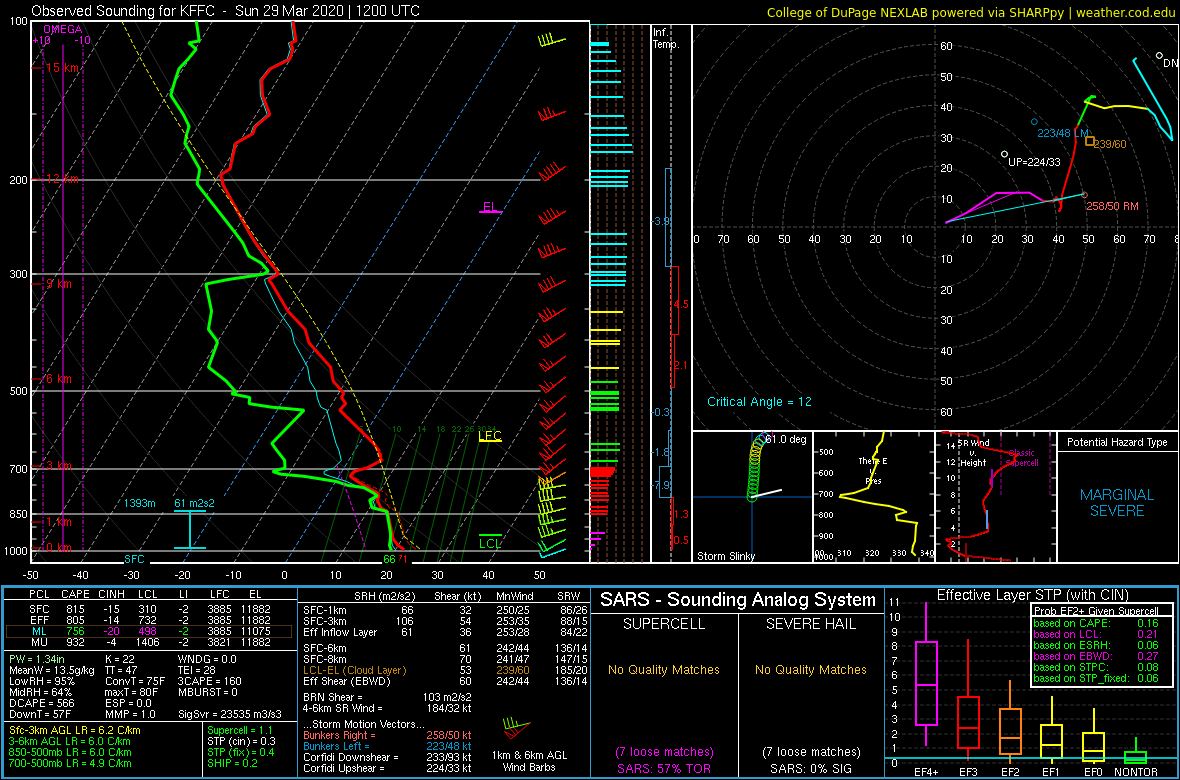Click '700-500mb LR = 4.9 C/km'
This screenshot has height=780, width=1180.
point(70,763)
